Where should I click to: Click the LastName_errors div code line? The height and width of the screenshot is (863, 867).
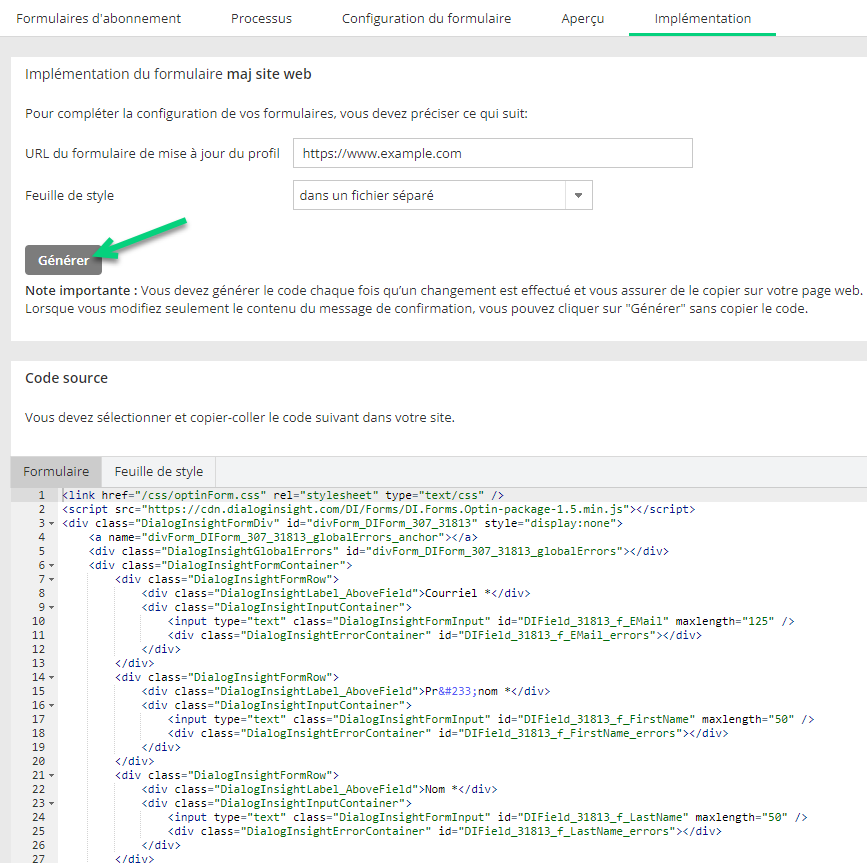[445, 831]
